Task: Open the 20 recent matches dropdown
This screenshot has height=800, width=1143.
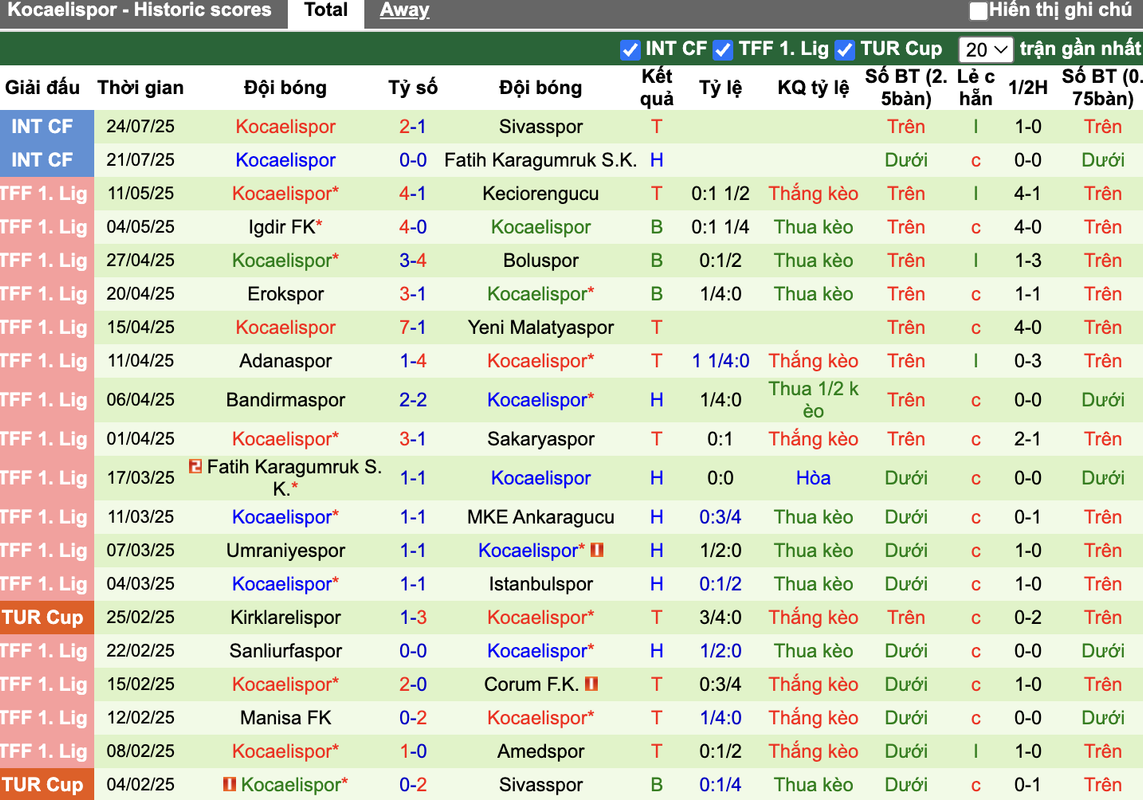Action: (x=986, y=50)
